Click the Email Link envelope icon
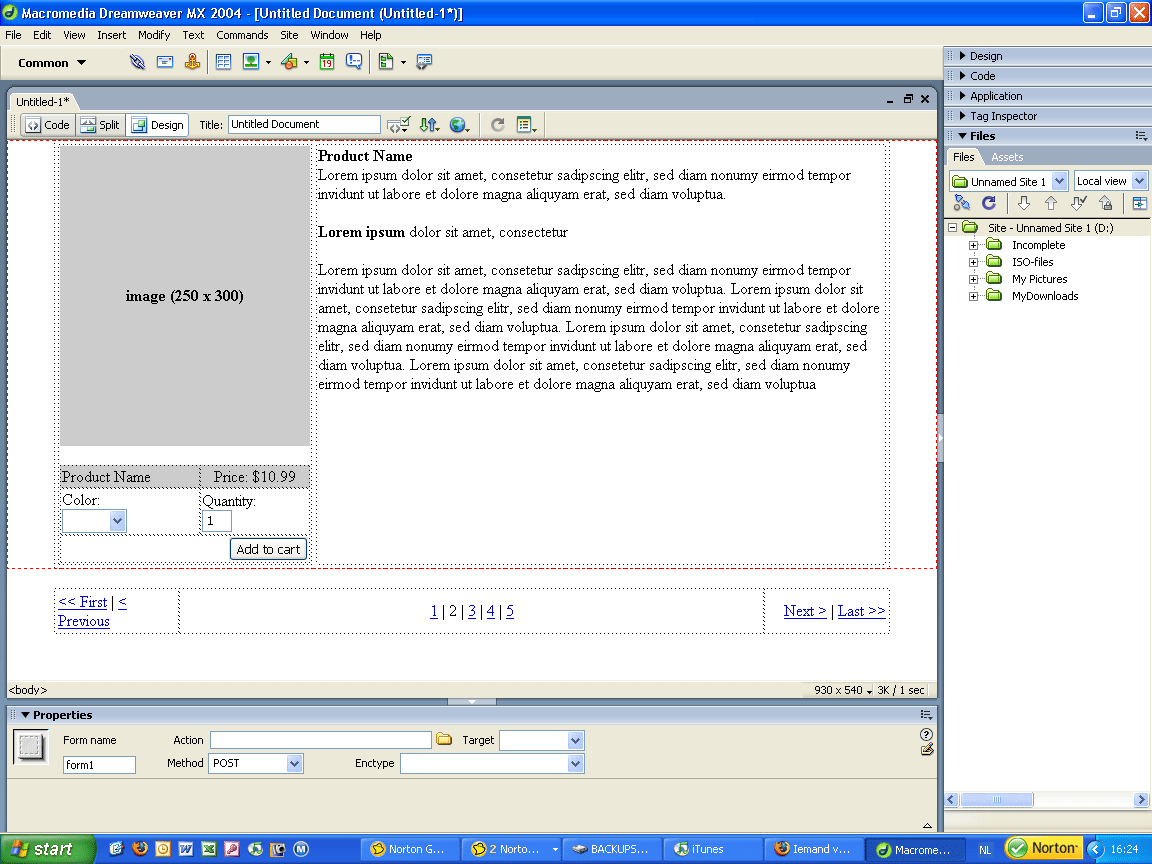Image resolution: width=1152 pixels, height=864 pixels. tap(164, 62)
